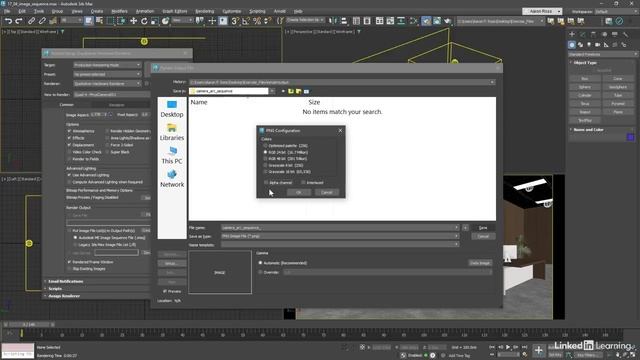Click the object color swatch in Name and Color
Screen dimensions: 640x360
point(631,138)
